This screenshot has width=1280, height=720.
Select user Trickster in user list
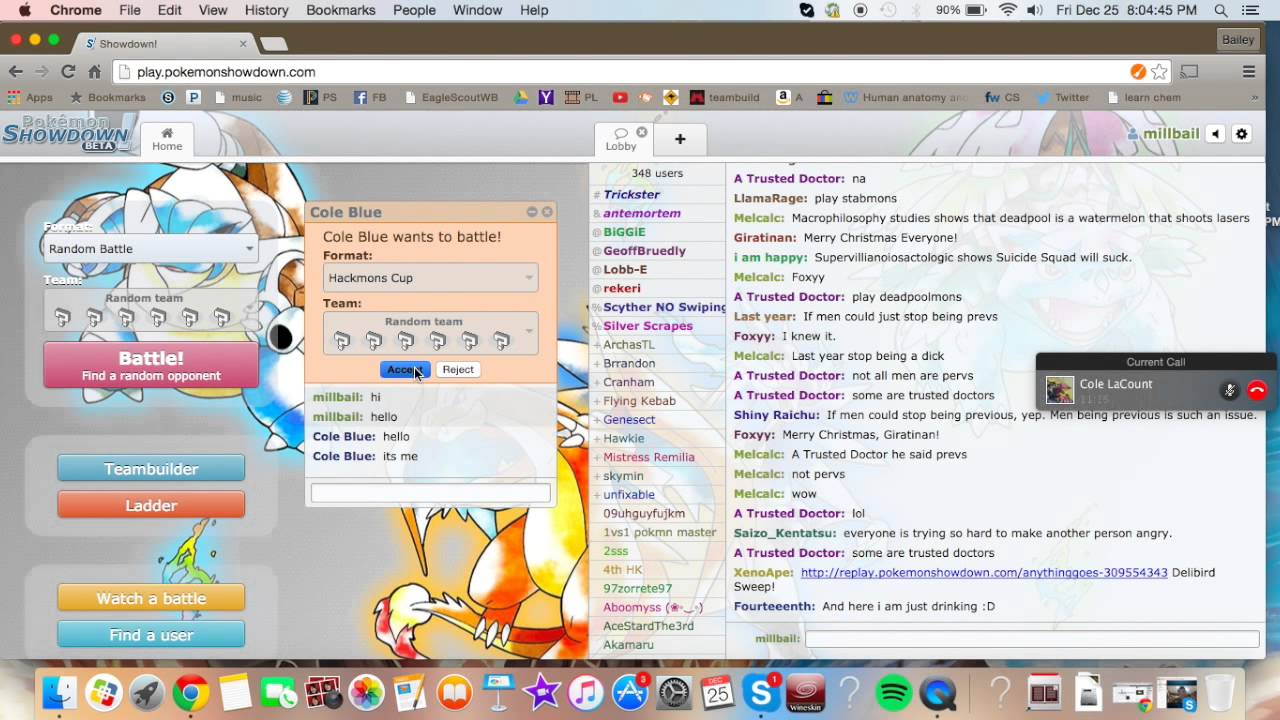point(631,194)
